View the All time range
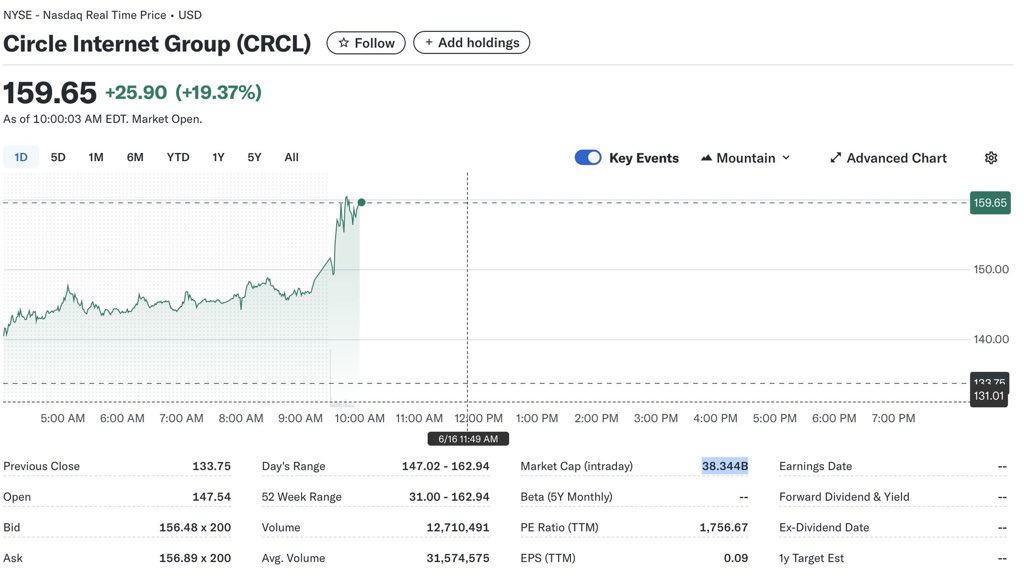 [291, 157]
